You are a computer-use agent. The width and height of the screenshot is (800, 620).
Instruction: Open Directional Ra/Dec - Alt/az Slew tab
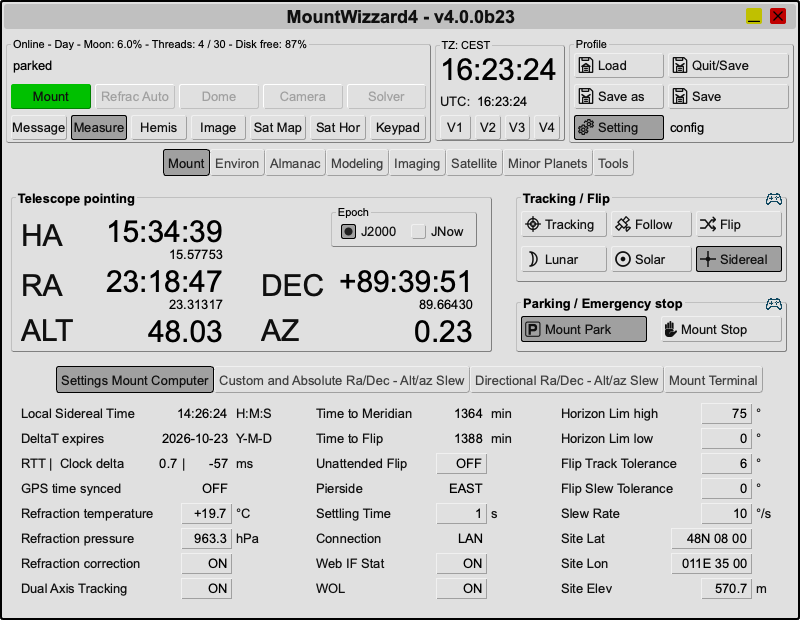click(566, 380)
